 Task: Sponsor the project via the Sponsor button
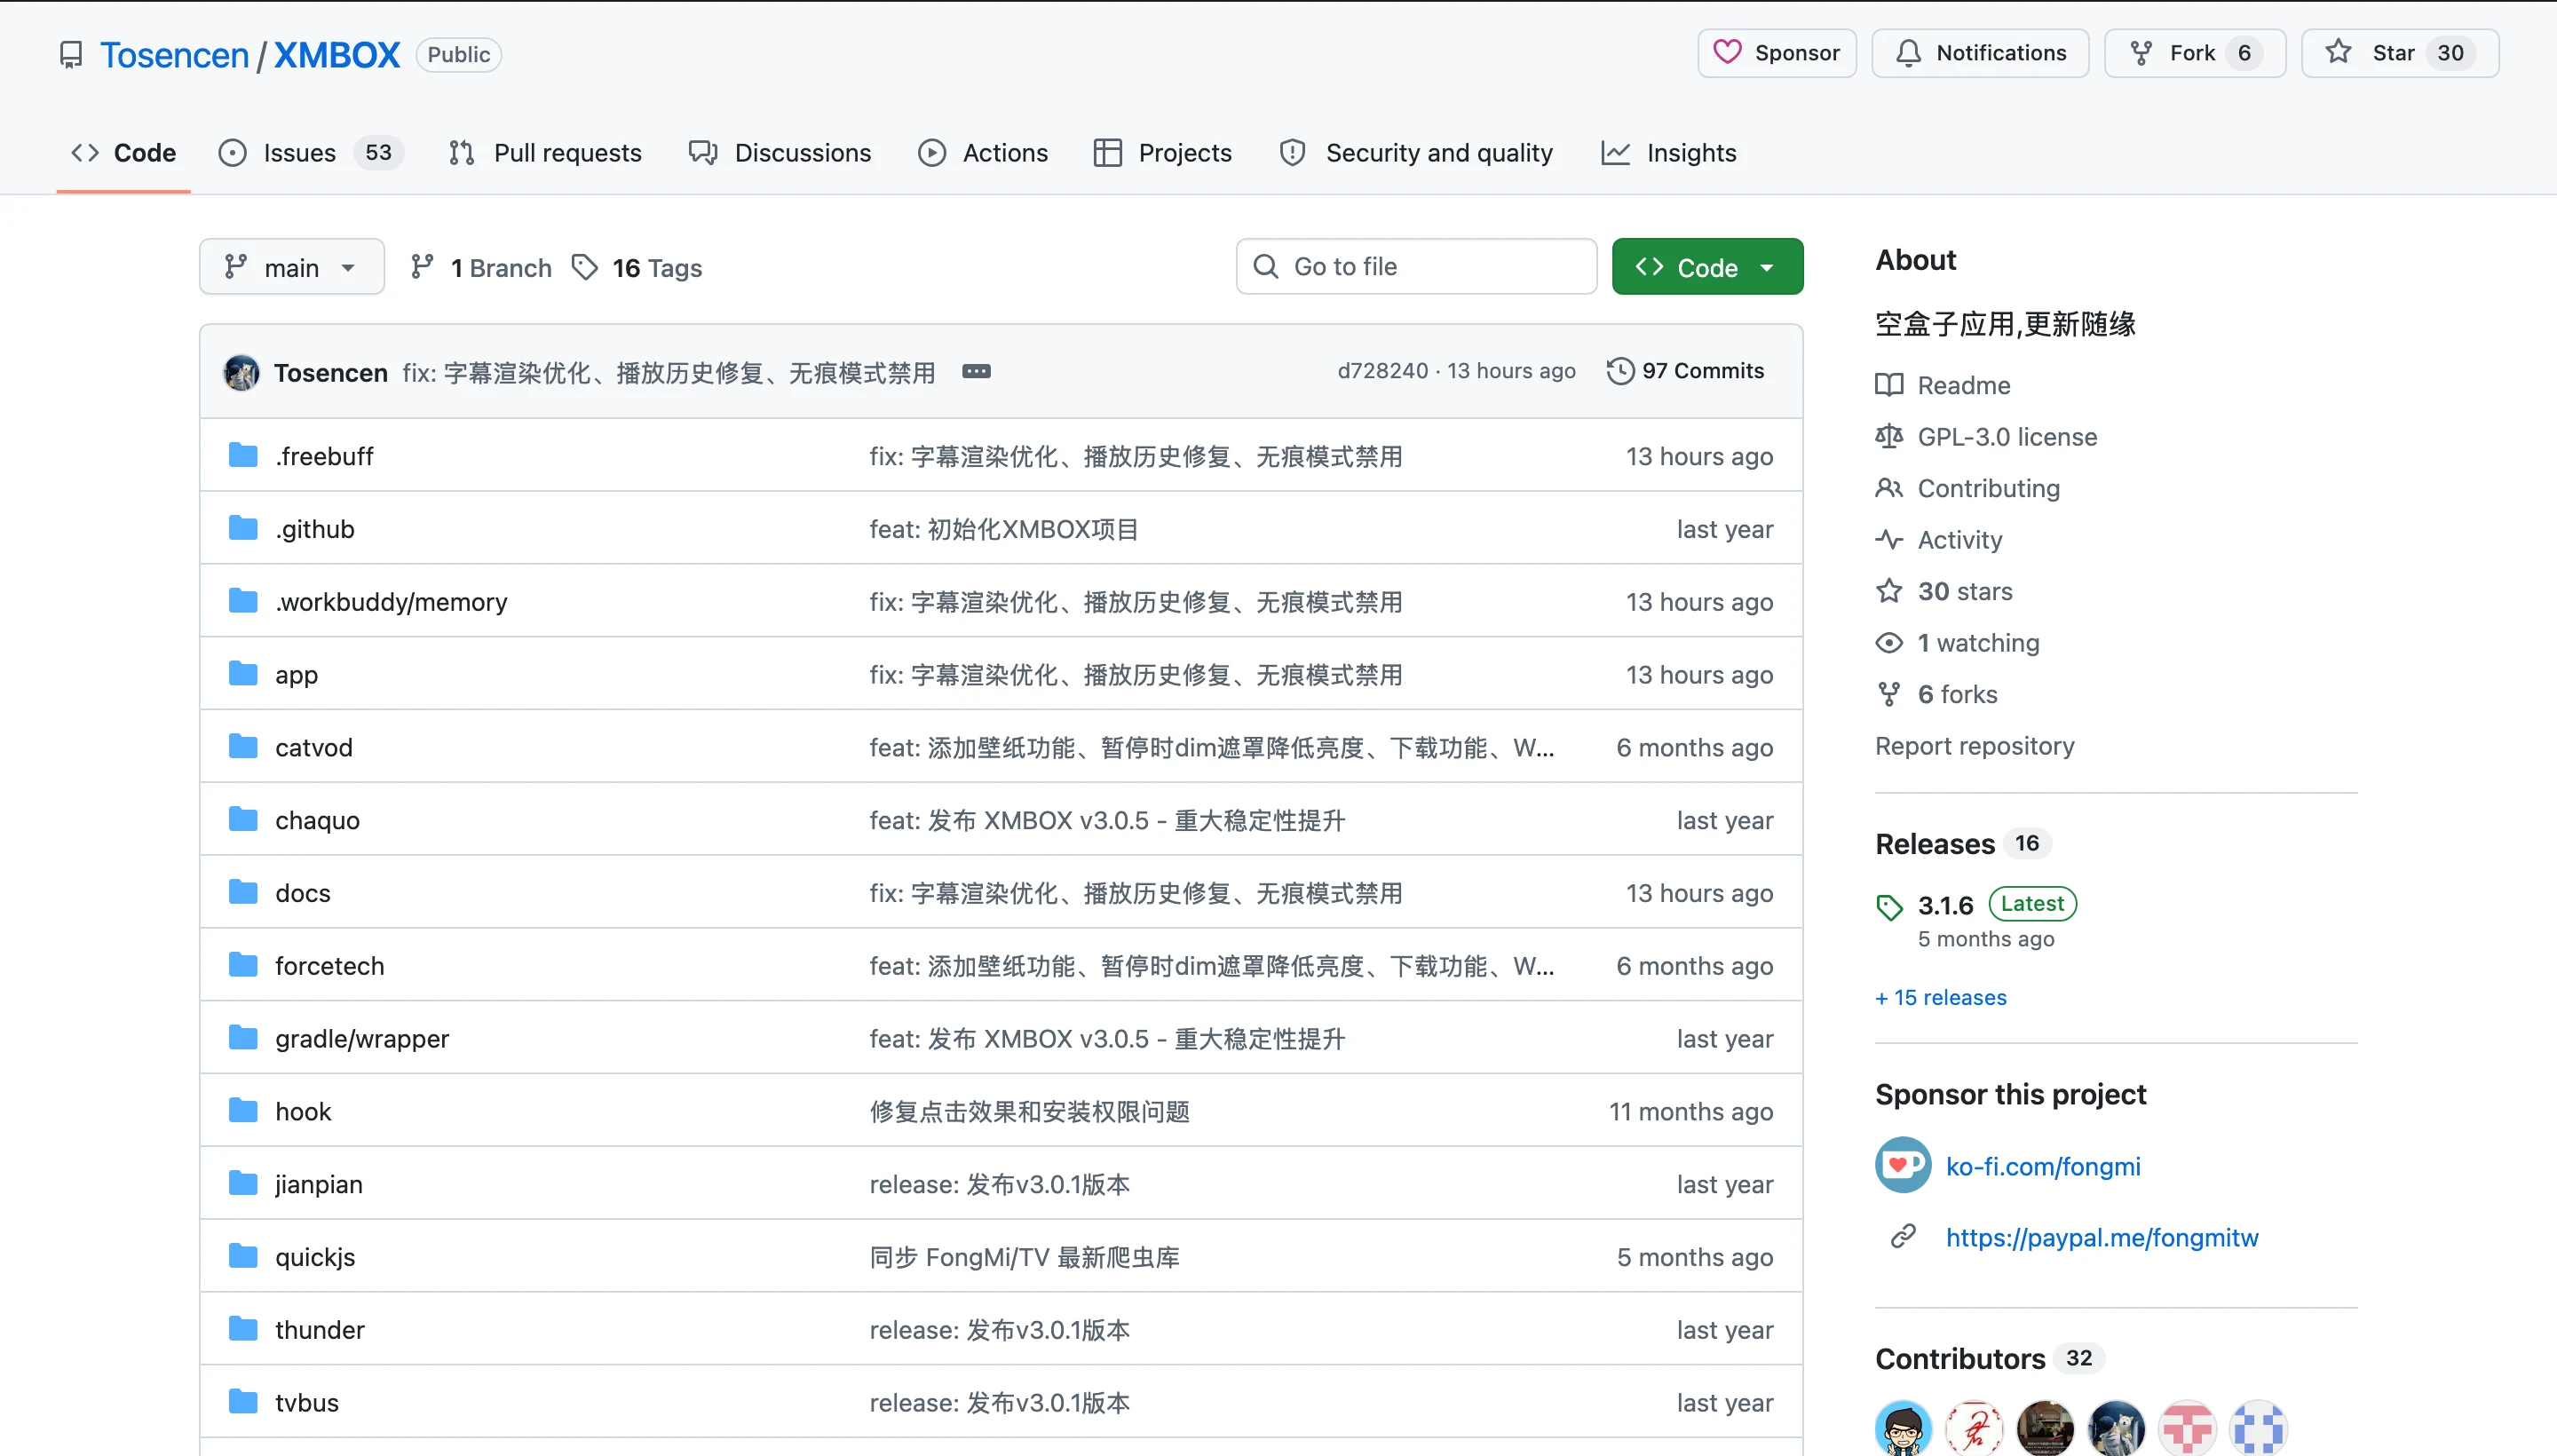[x=1777, y=53]
